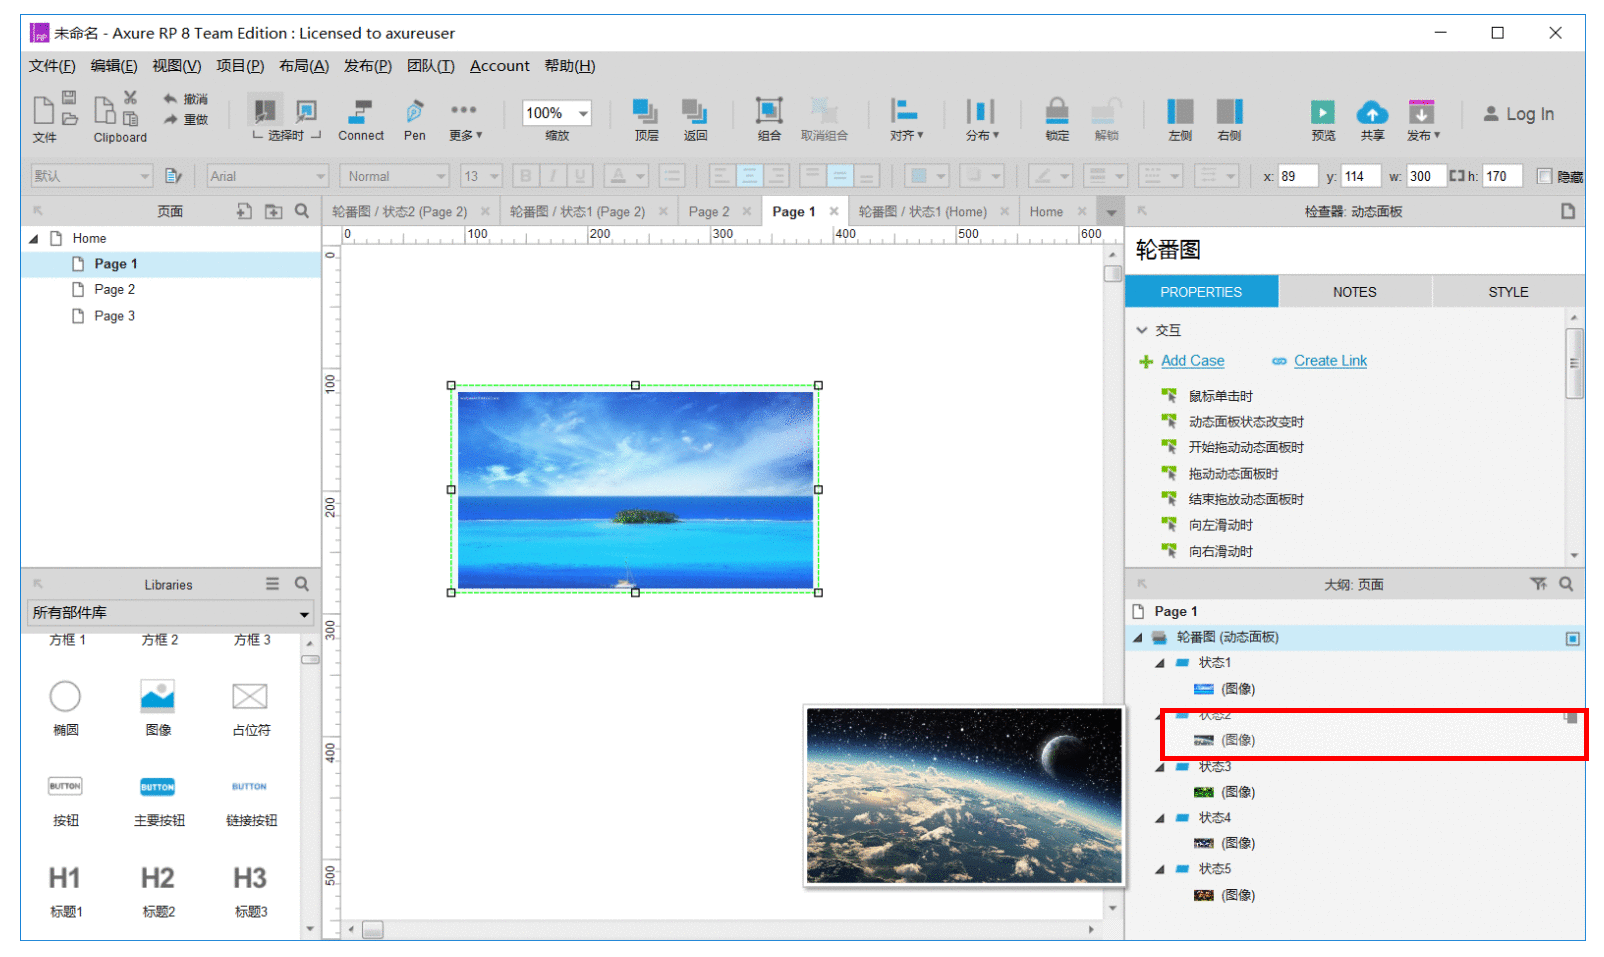Switch to the NOTES inspector tab
Image resolution: width=1604 pixels, height=957 pixels.
[1354, 292]
